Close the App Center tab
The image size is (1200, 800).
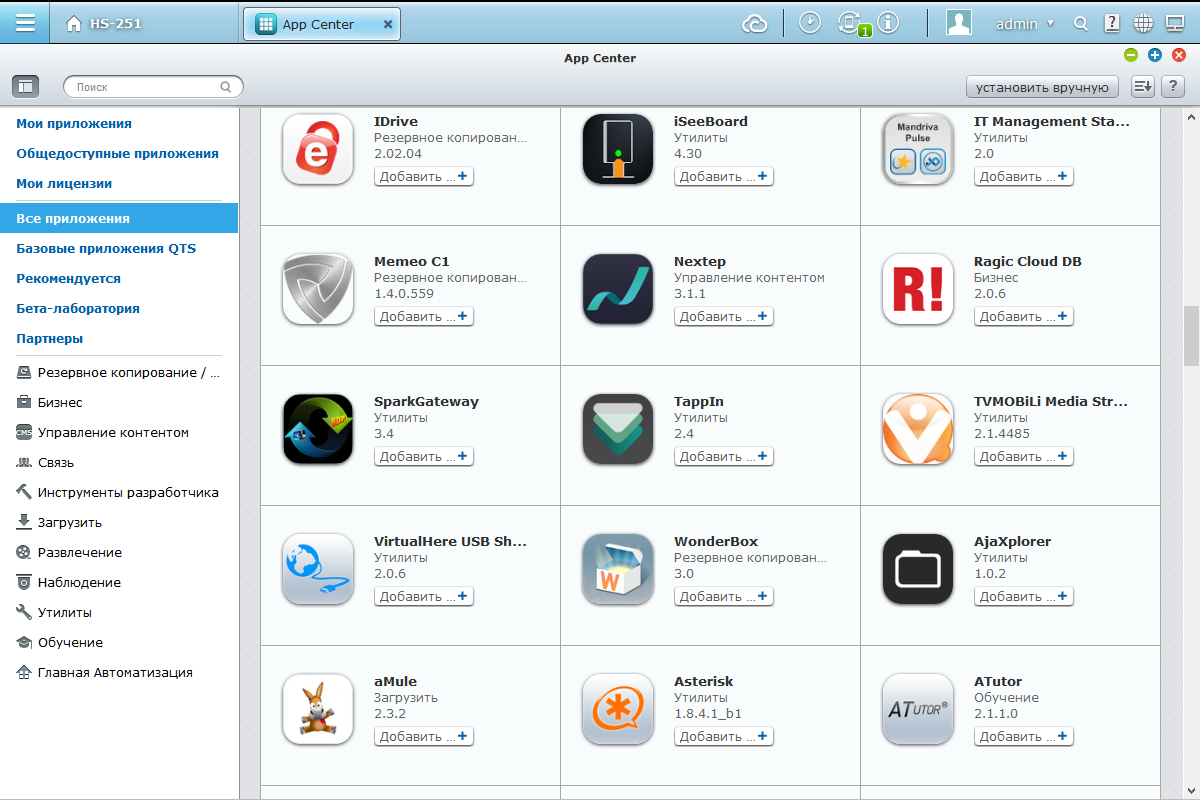point(388,24)
